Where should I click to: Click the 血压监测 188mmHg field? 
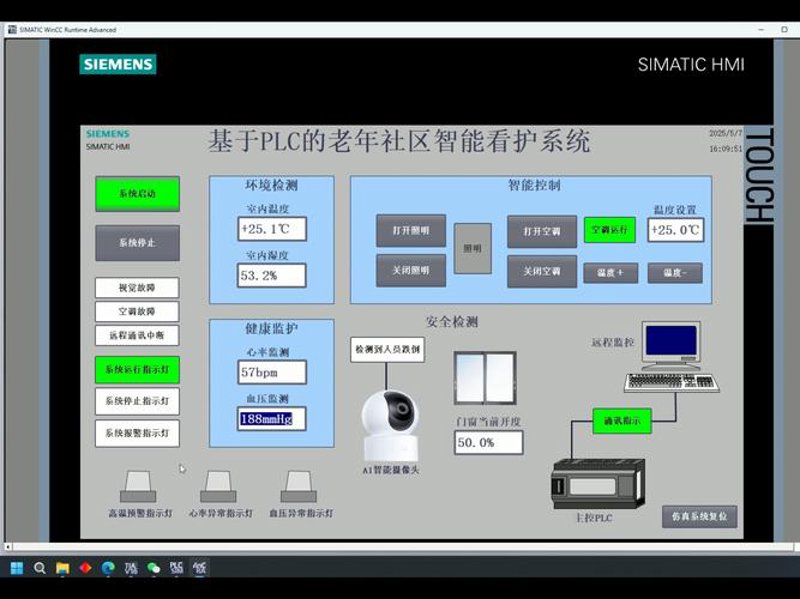click(272, 419)
